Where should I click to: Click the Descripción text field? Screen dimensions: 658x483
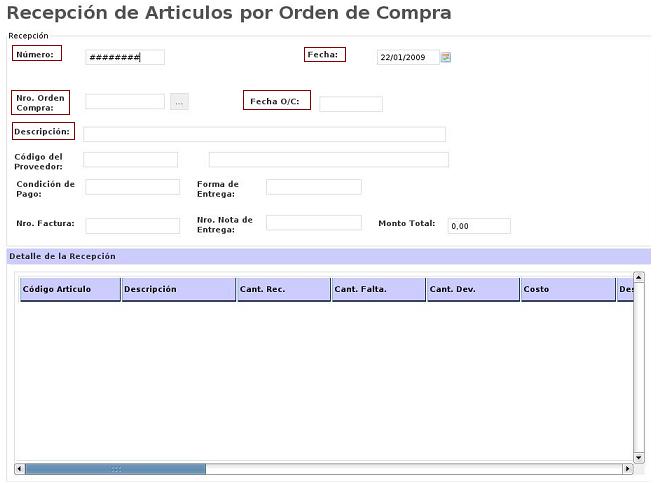pos(264,134)
